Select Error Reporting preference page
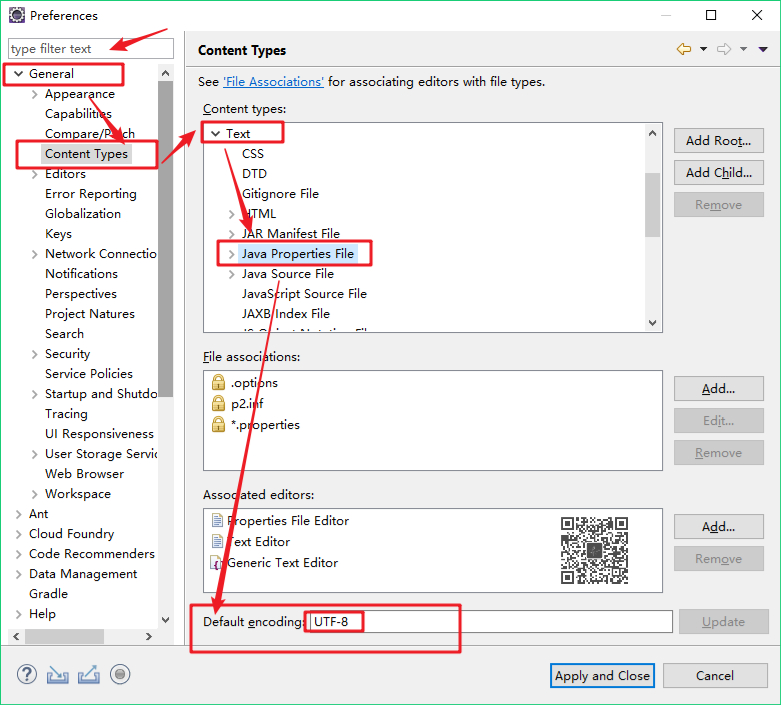 [x=91, y=194]
